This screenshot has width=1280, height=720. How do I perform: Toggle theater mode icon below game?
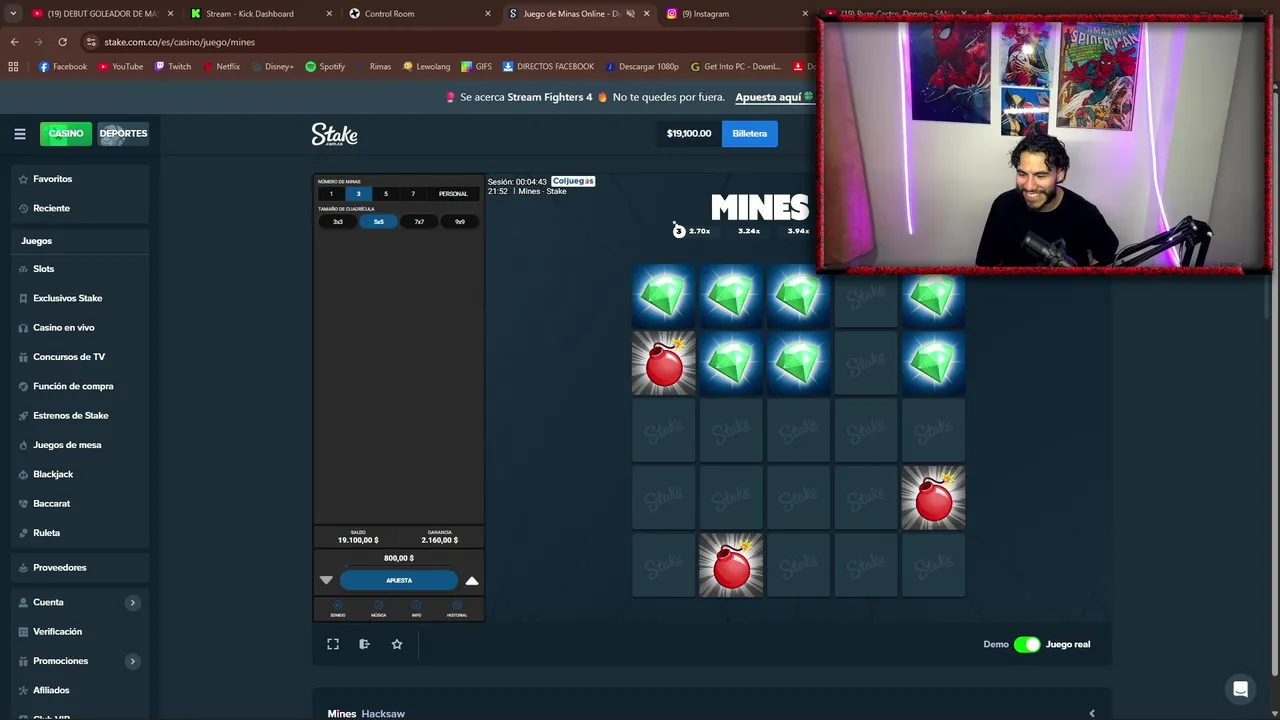365,644
